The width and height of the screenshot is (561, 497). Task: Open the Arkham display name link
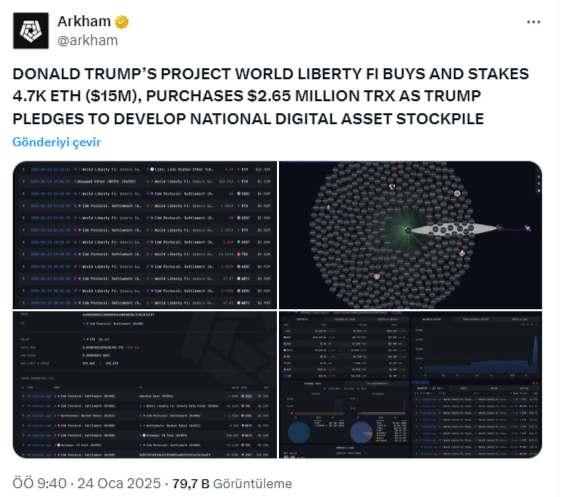click(84, 21)
